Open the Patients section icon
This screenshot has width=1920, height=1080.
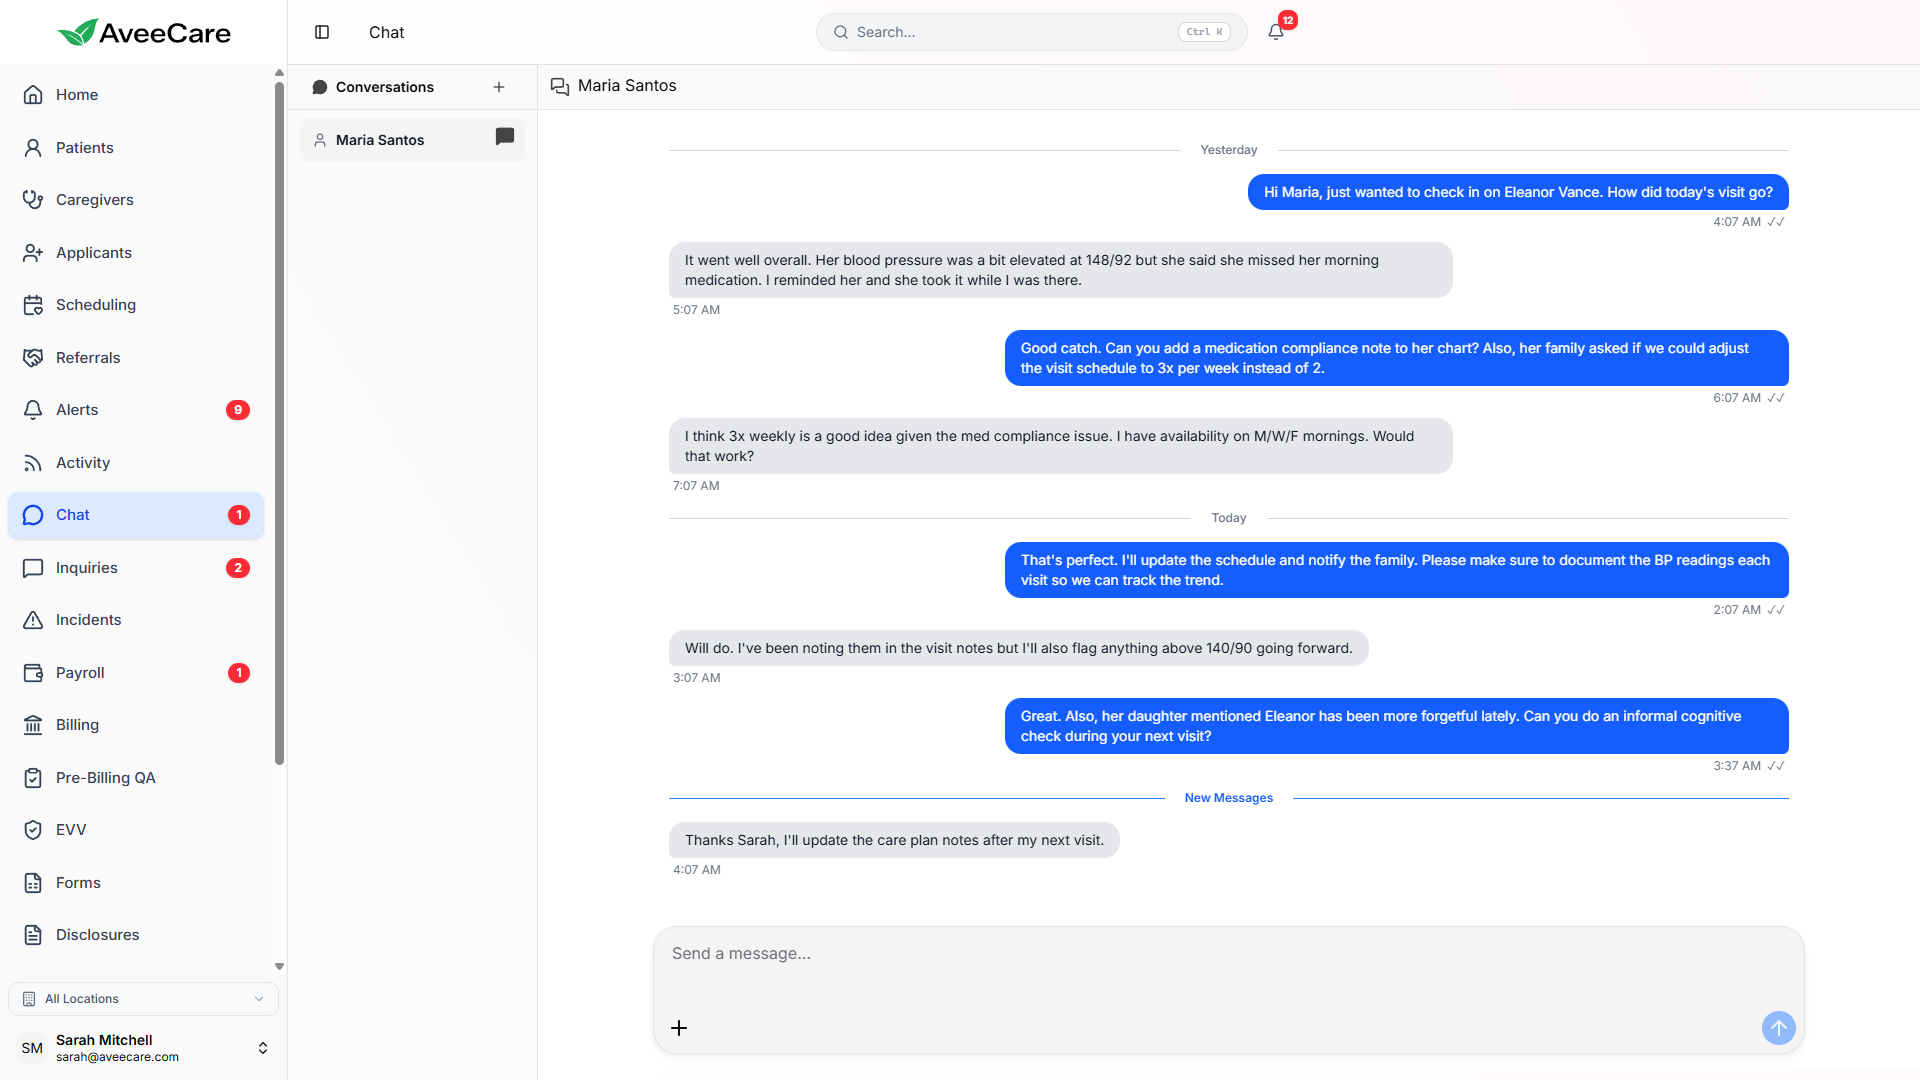tap(33, 147)
